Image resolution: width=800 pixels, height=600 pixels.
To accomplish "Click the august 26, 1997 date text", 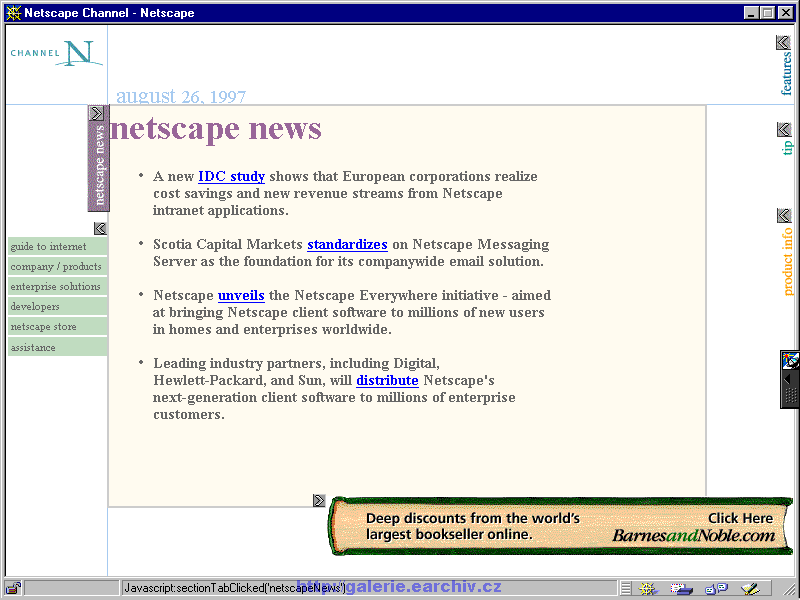I will (181, 96).
